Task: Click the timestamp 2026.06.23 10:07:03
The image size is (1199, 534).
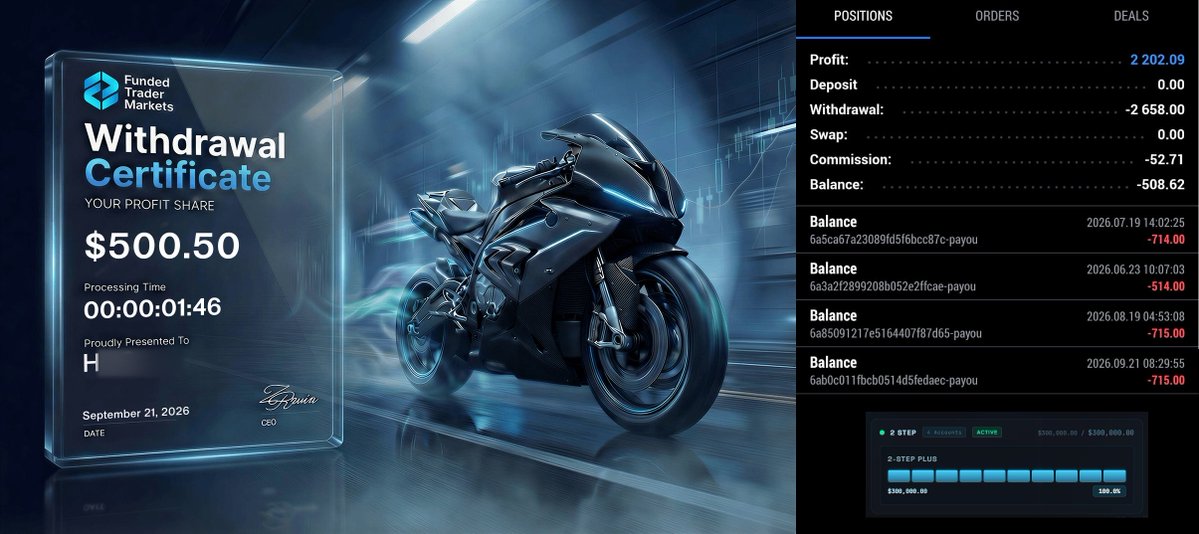Action: click(1136, 269)
